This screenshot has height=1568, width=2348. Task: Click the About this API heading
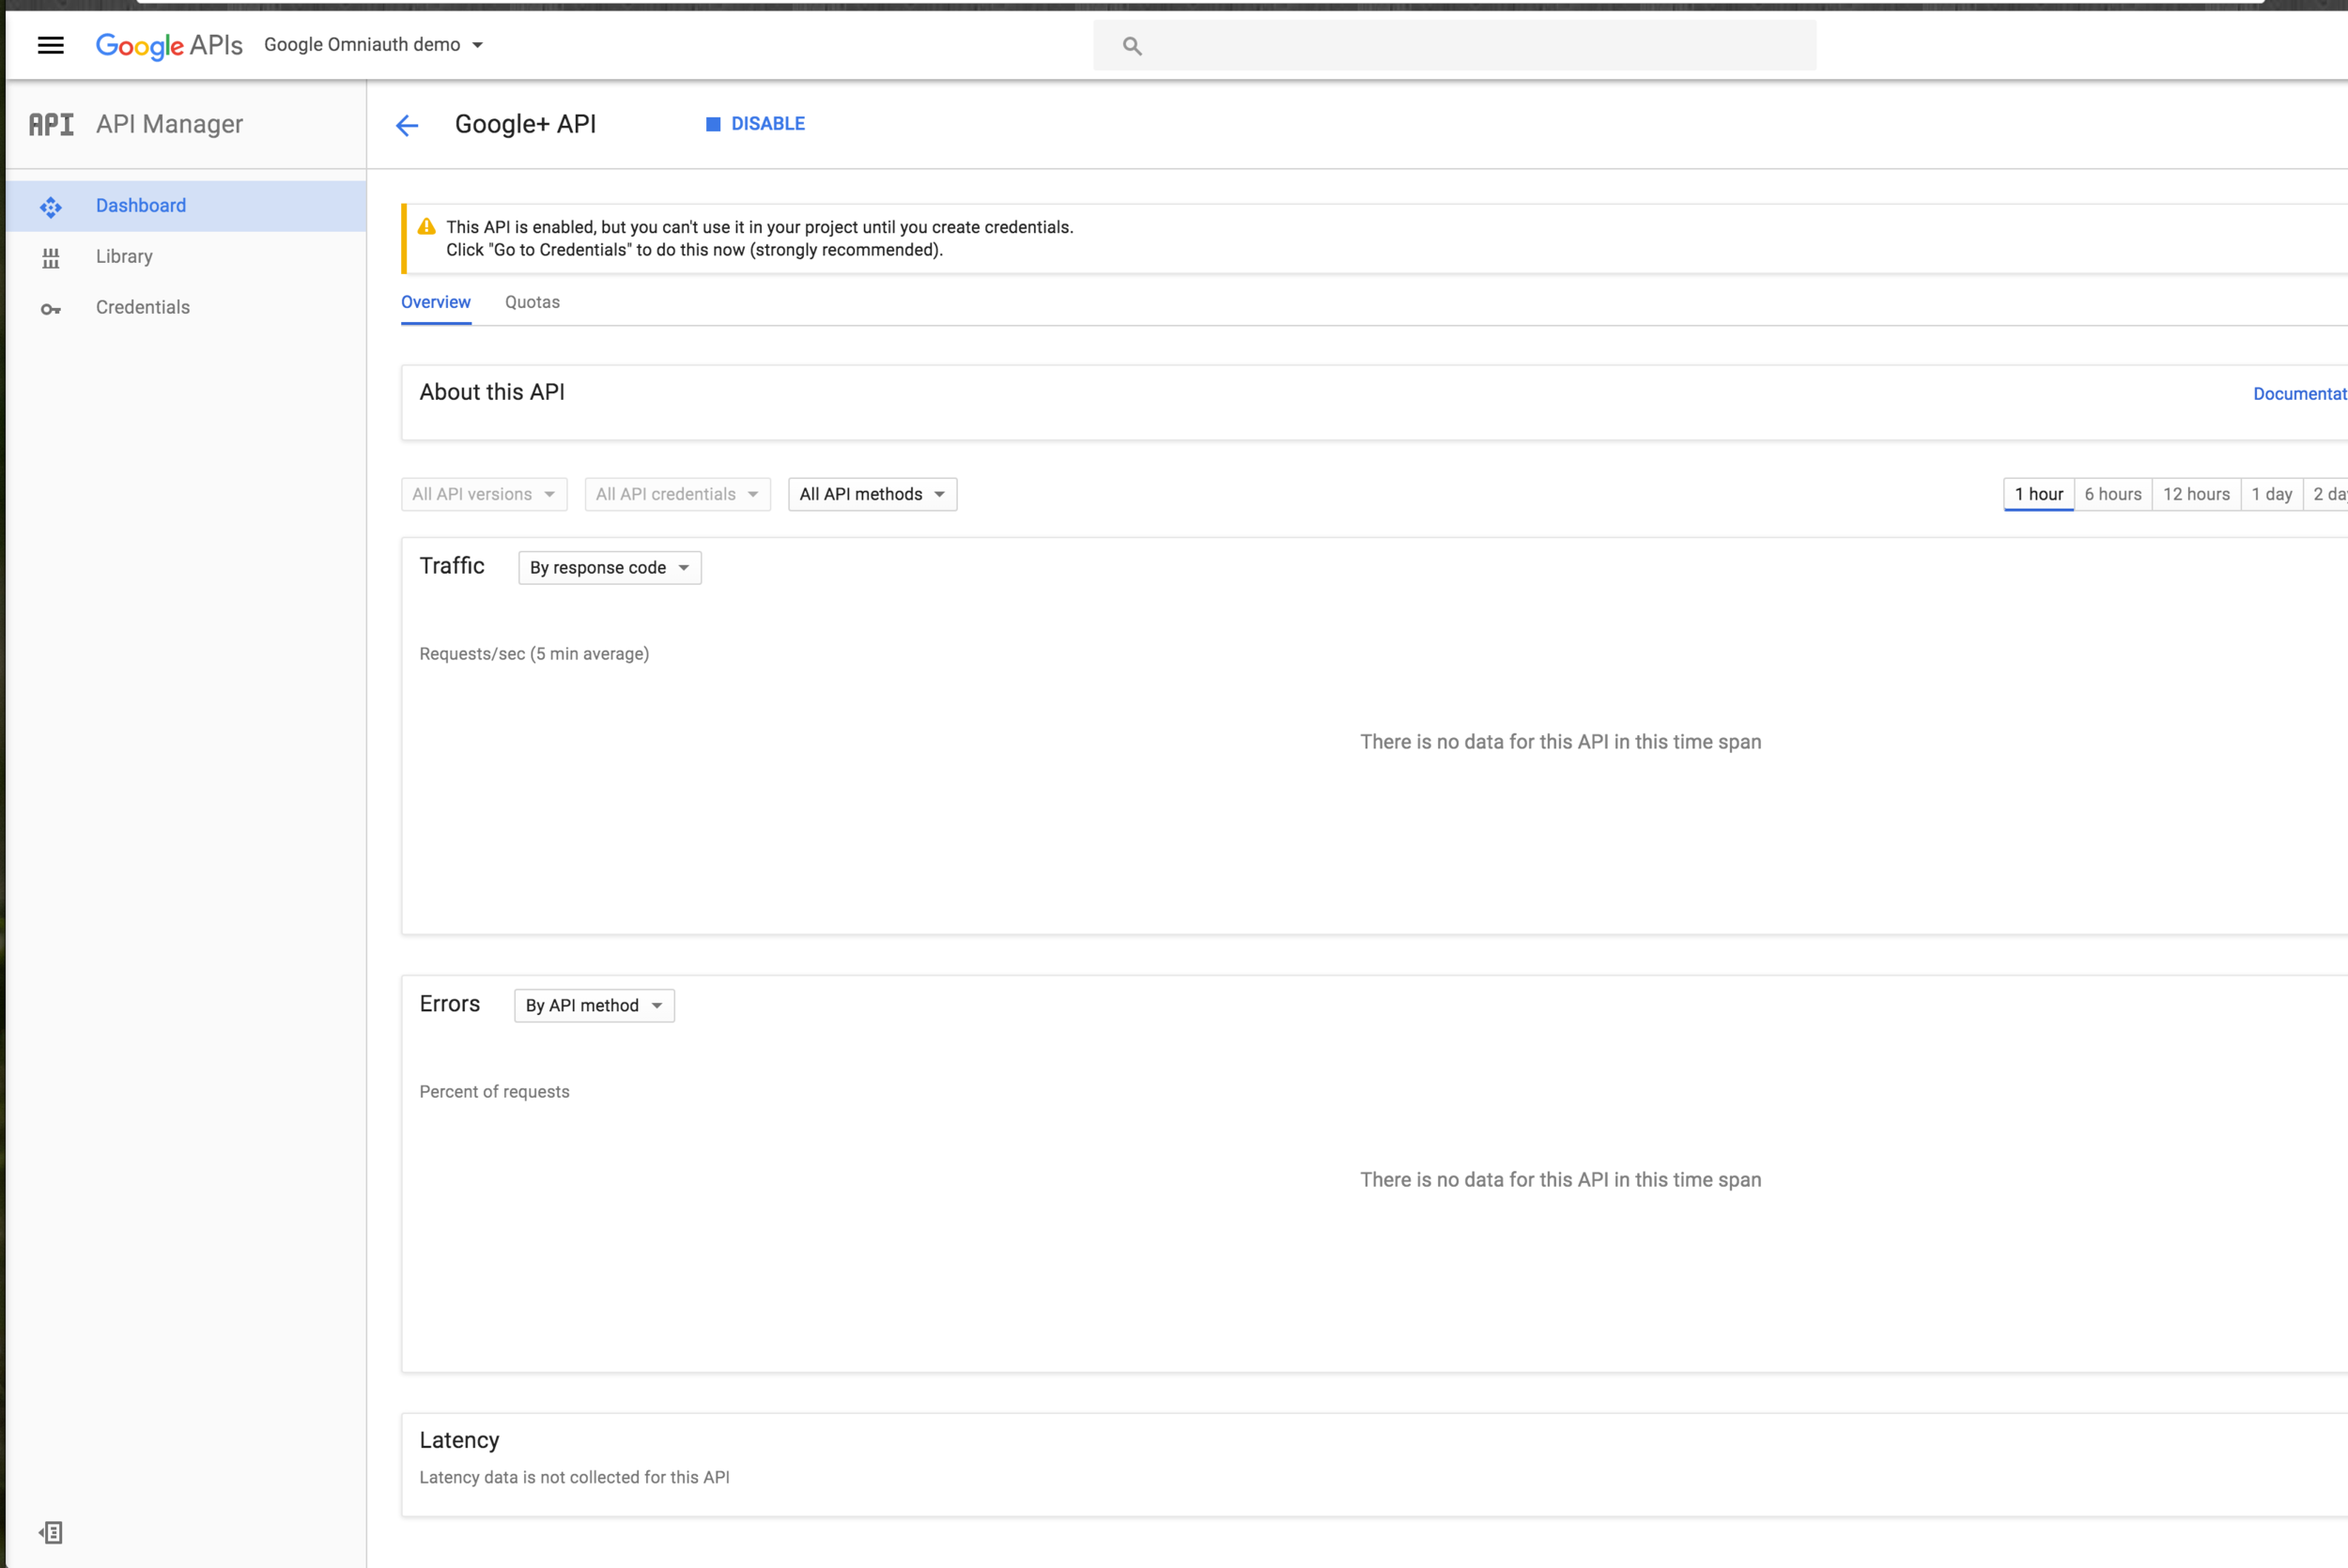[x=492, y=393]
